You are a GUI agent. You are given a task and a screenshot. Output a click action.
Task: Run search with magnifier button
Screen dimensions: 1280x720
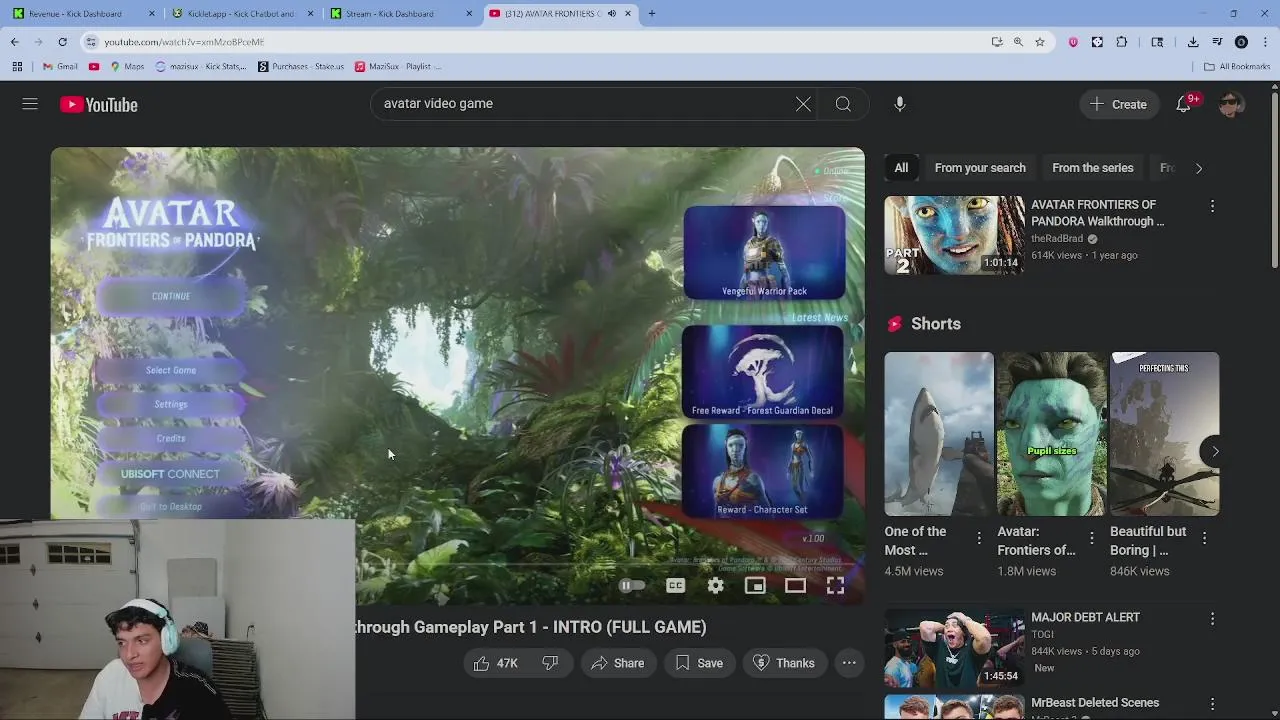click(x=843, y=104)
